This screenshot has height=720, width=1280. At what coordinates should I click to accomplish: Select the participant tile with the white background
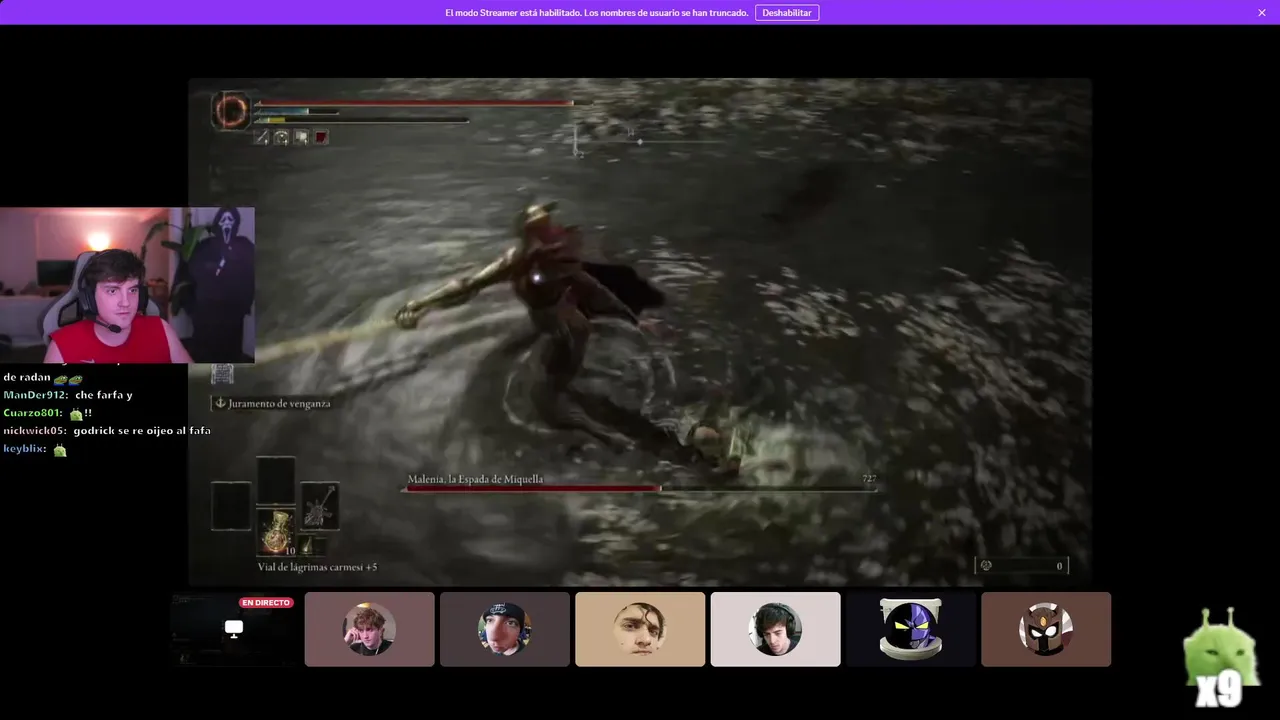coord(775,629)
